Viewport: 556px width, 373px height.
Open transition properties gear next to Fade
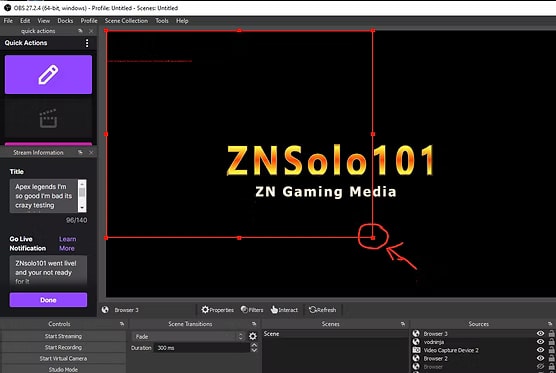pos(253,336)
